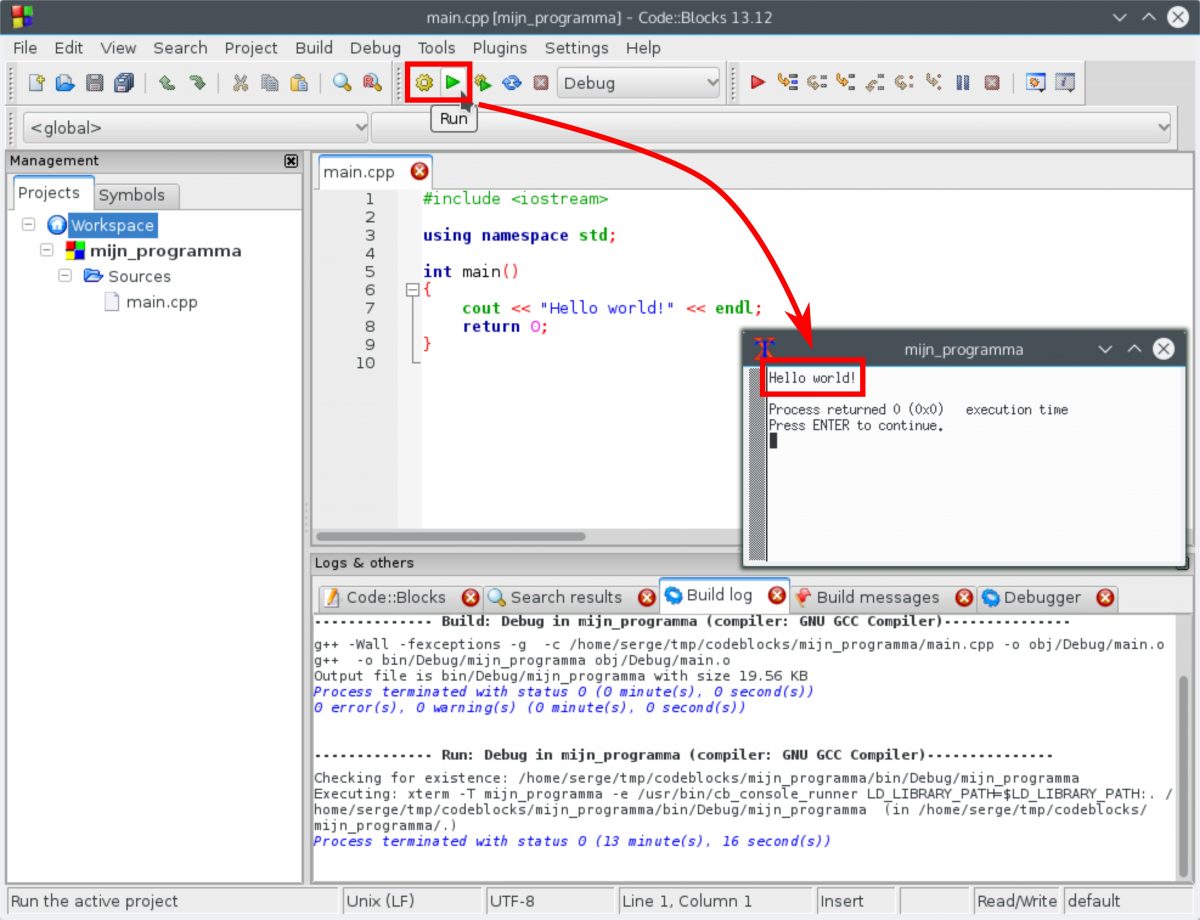This screenshot has width=1200, height=920.
Task: Close the main.cpp editor tab
Action: tap(419, 171)
